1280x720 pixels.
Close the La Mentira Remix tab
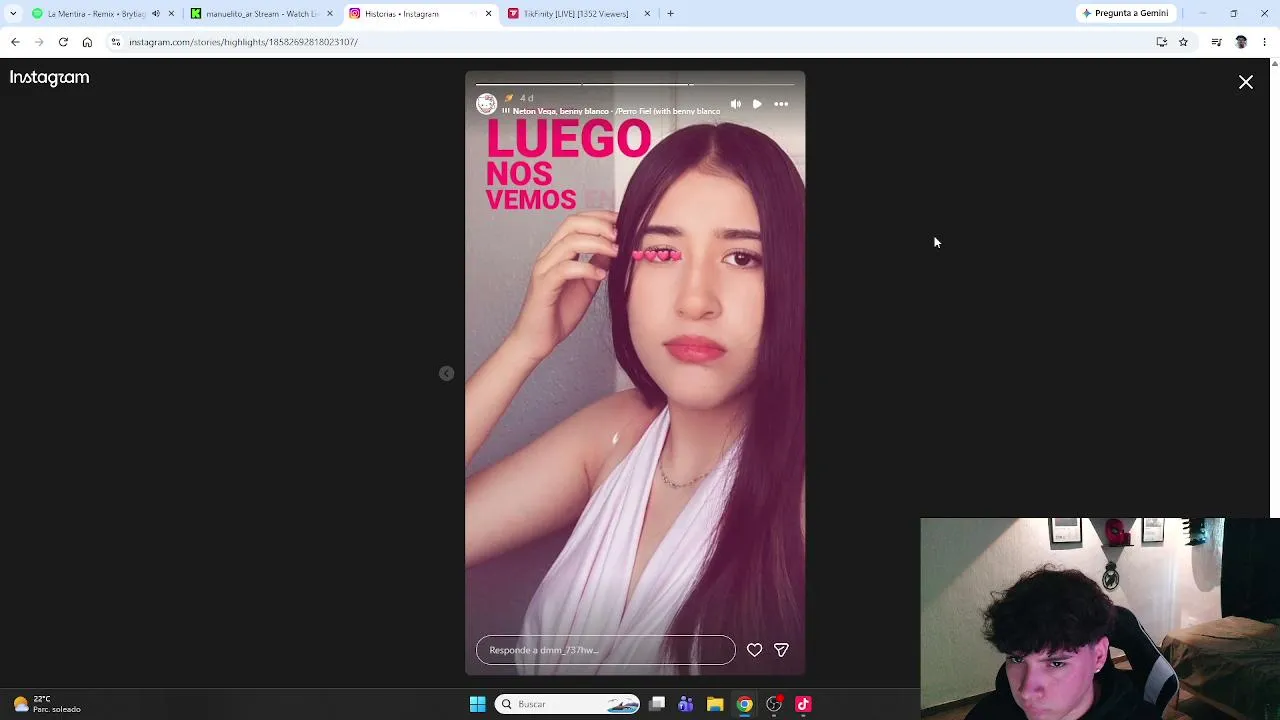point(172,14)
